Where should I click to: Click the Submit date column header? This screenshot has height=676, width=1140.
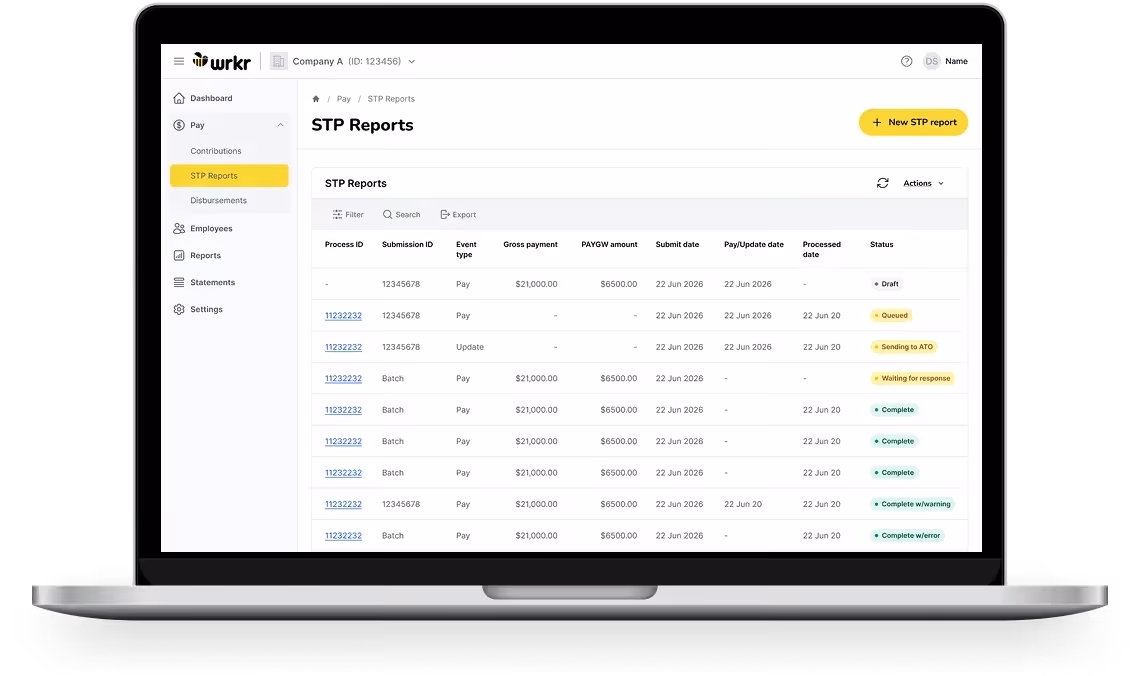(x=678, y=244)
